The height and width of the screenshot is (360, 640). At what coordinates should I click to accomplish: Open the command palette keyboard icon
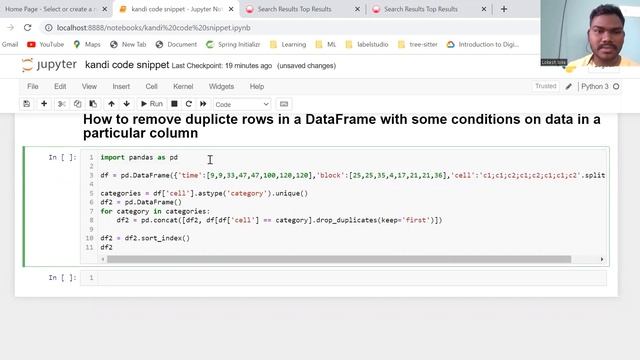(284, 104)
